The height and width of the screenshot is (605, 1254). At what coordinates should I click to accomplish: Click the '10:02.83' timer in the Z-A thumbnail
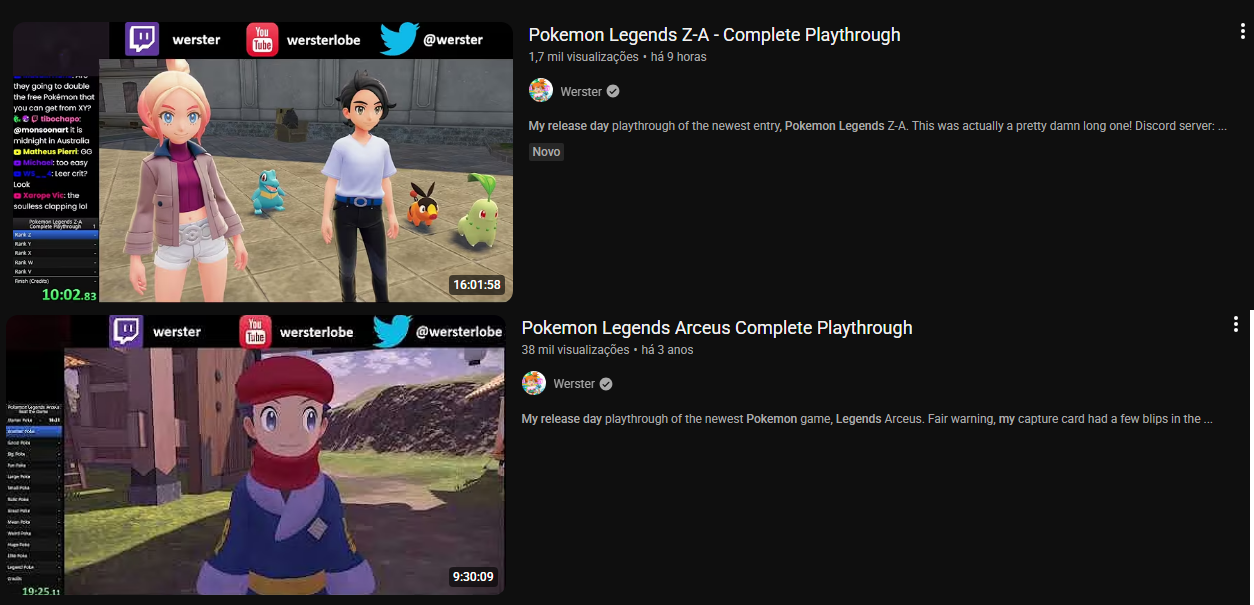pos(69,295)
